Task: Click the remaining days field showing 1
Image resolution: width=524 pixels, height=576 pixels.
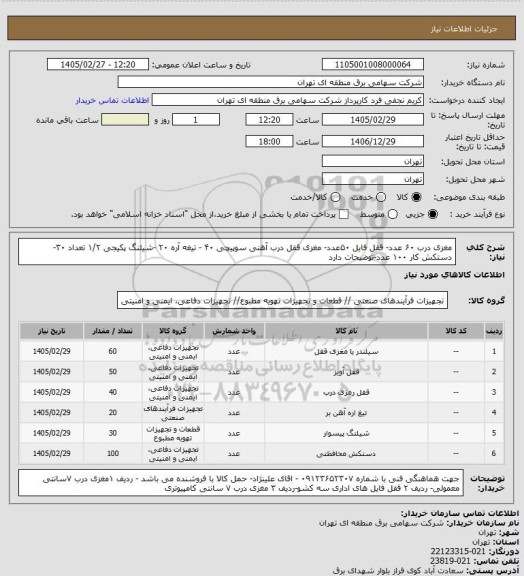Action: point(196,120)
